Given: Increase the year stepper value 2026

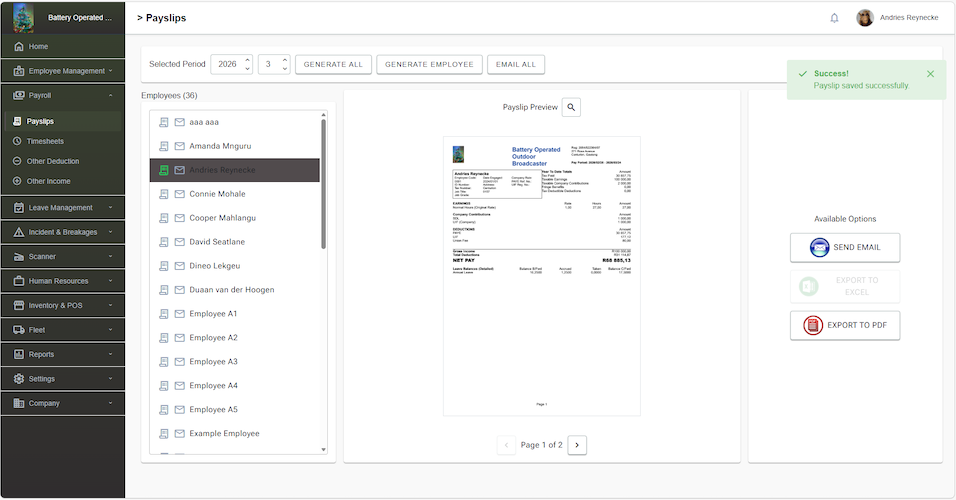Looking at the screenshot, I should 248,60.
